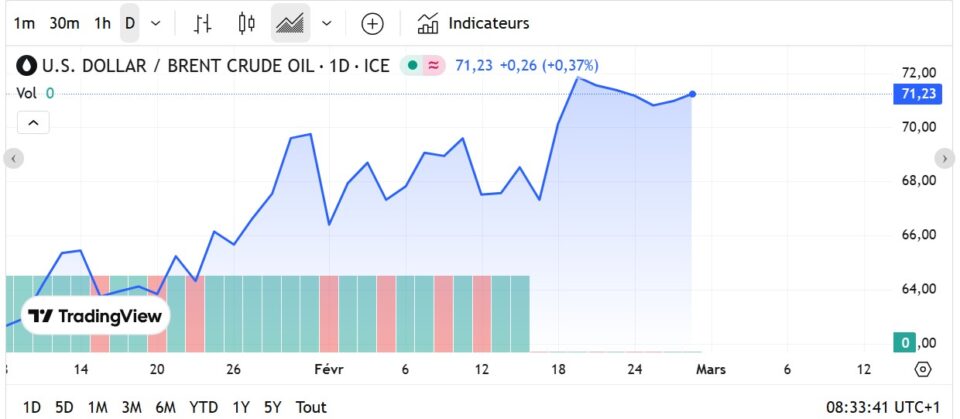This screenshot has width=960, height=419.
Task: Open chart settings hexagon icon
Action: coord(923,369)
